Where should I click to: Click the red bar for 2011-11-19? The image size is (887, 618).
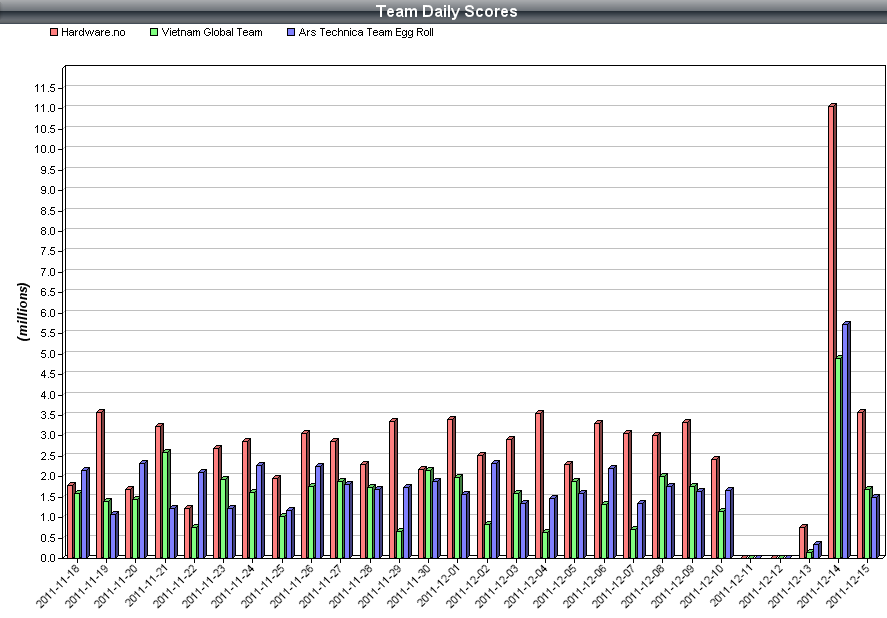100,484
